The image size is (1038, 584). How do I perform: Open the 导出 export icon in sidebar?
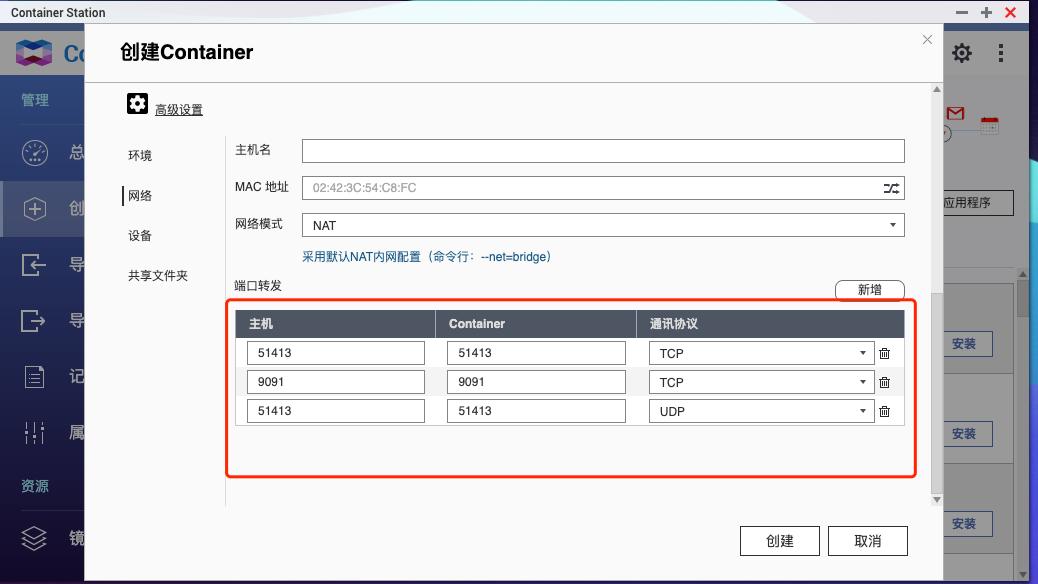(x=34, y=320)
